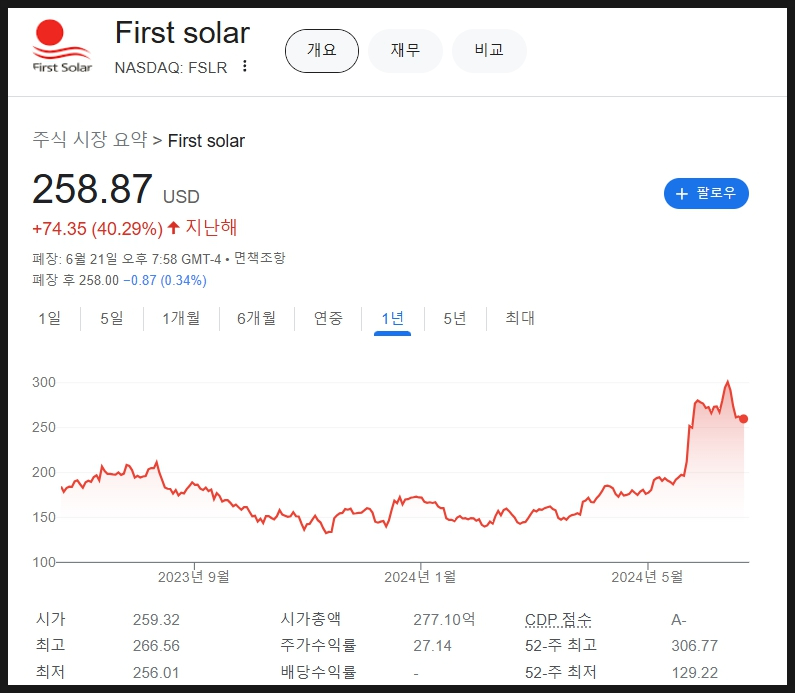This screenshot has width=795, height=693.
Task: Click the First Solar company logo
Action: [62, 47]
